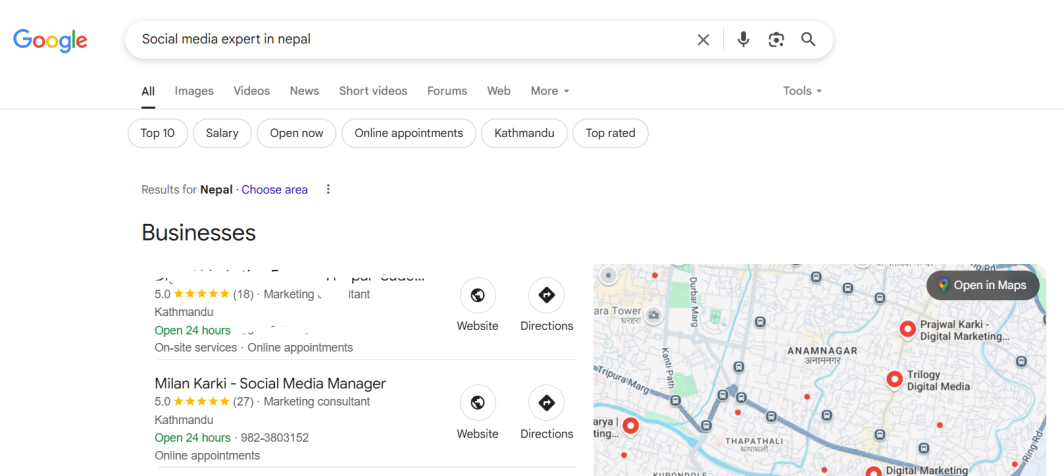
Task: Switch to the Images tab
Action: 194,91
